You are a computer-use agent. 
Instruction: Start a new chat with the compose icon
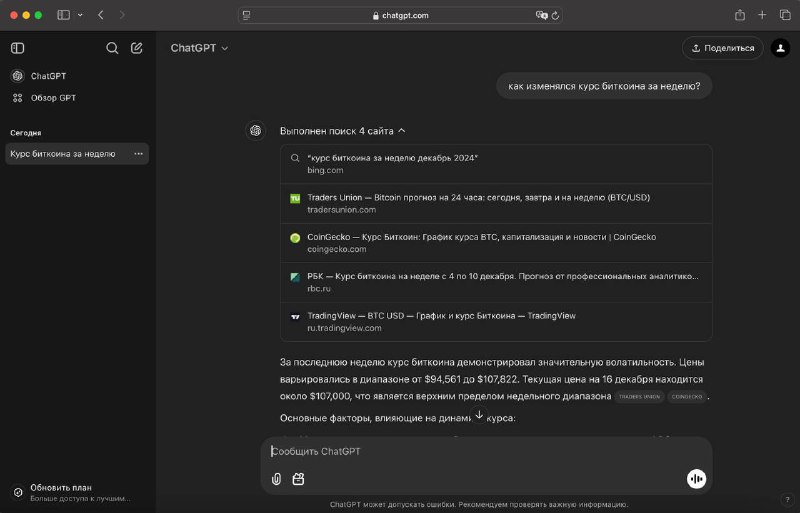(x=137, y=48)
